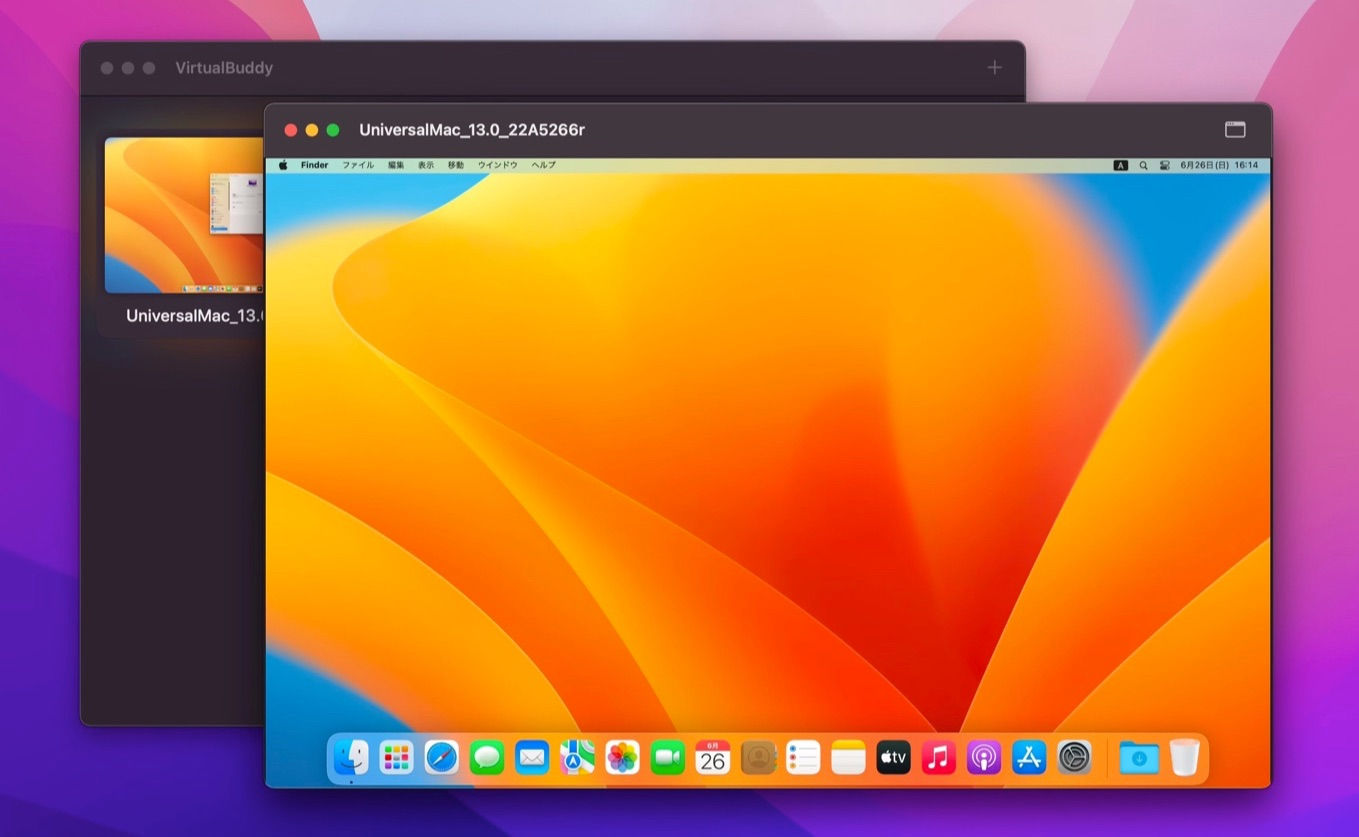Open the Finder menu in VM
This screenshot has height=837, width=1359.
pos(314,165)
